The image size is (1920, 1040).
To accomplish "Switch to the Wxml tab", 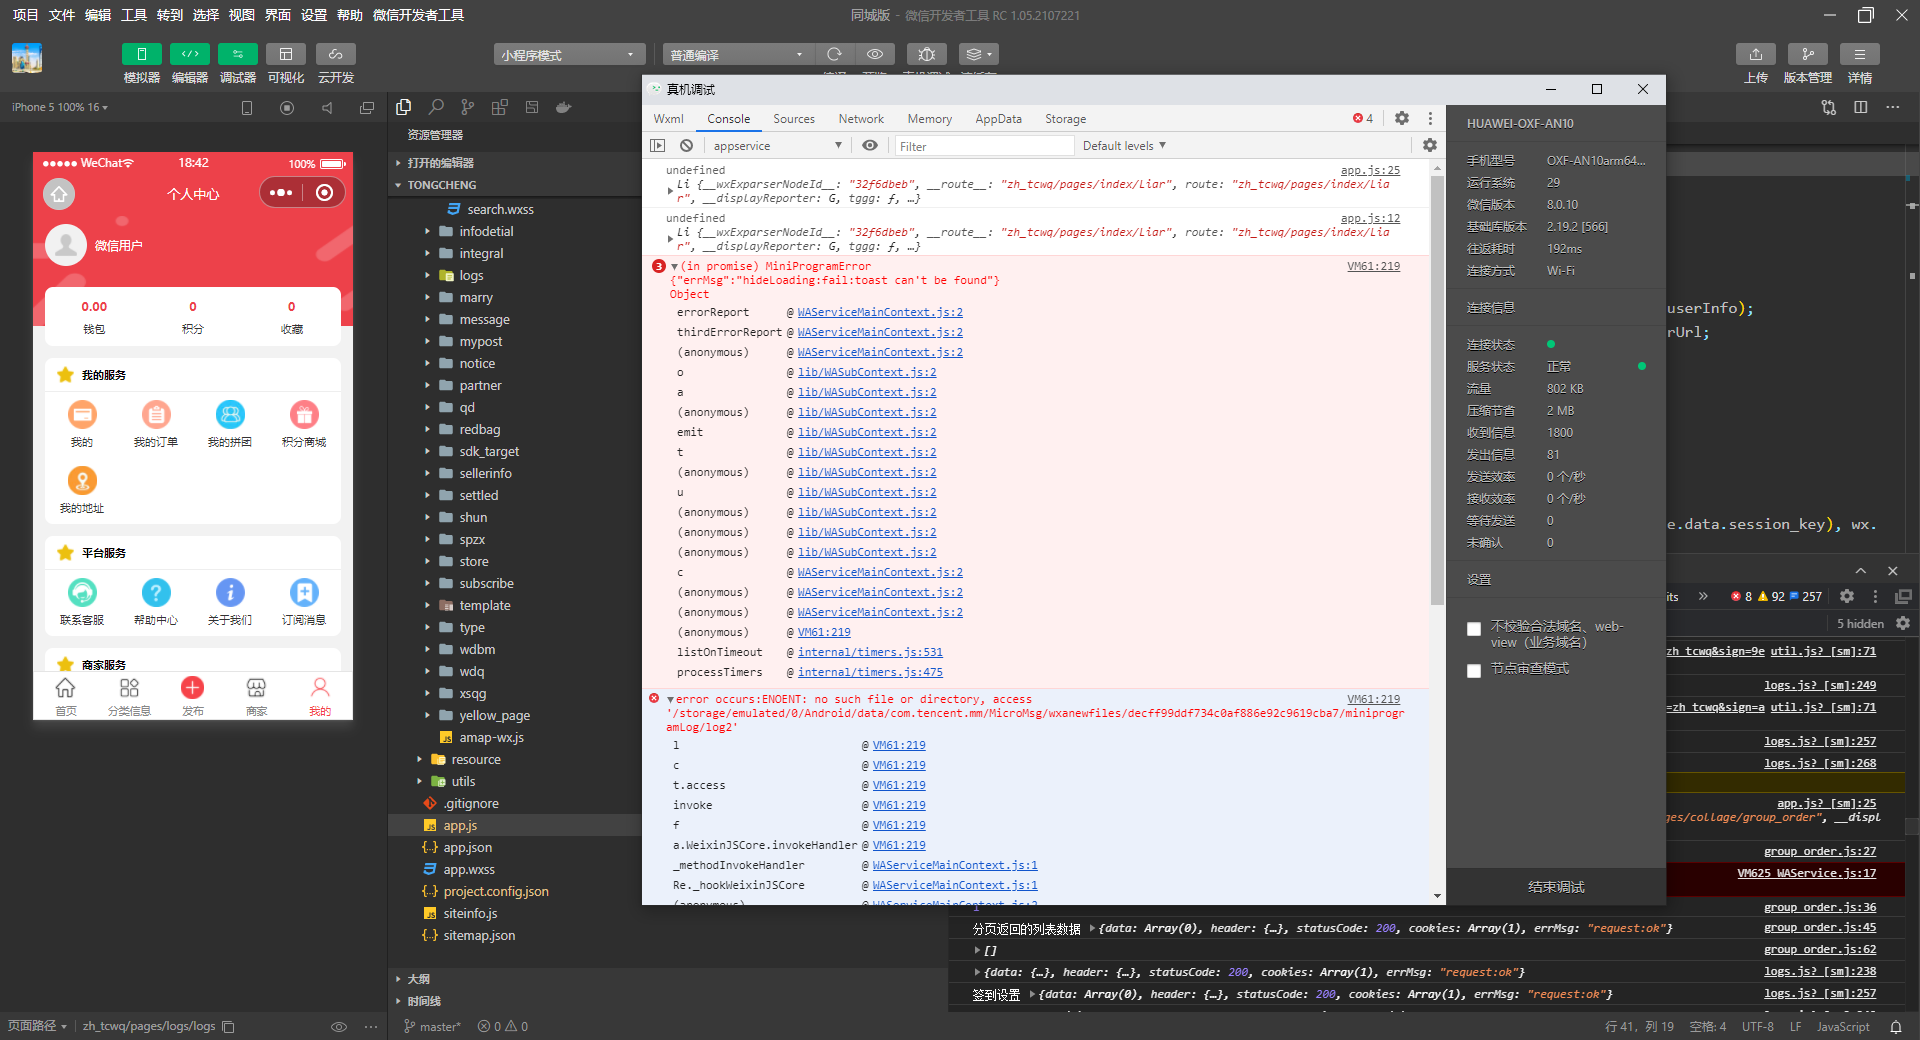I will point(668,118).
